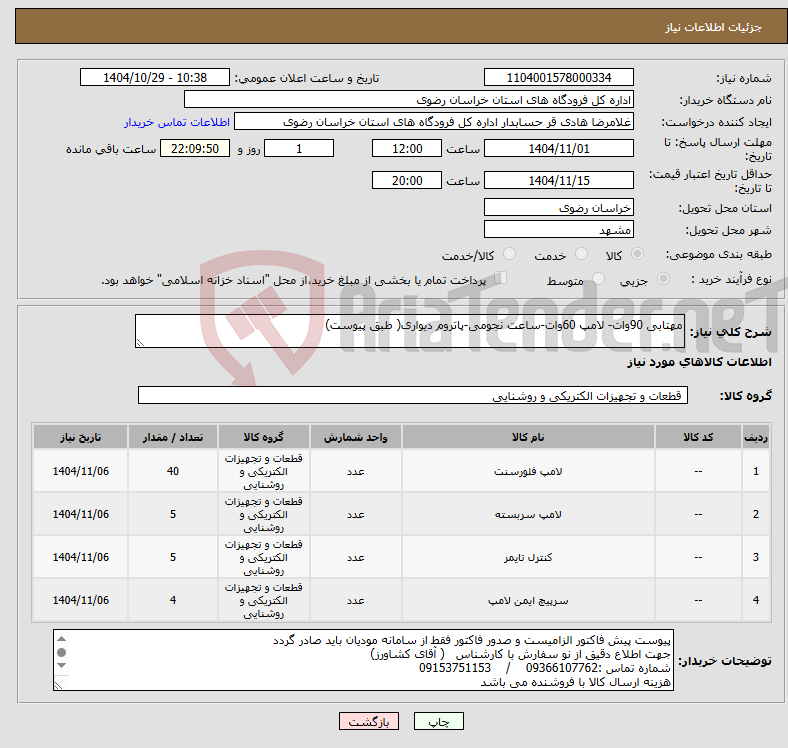The width and height of the screenshot is (788, 748).
Task: Click item name لامپ فلورسنت
Action: 528,472
